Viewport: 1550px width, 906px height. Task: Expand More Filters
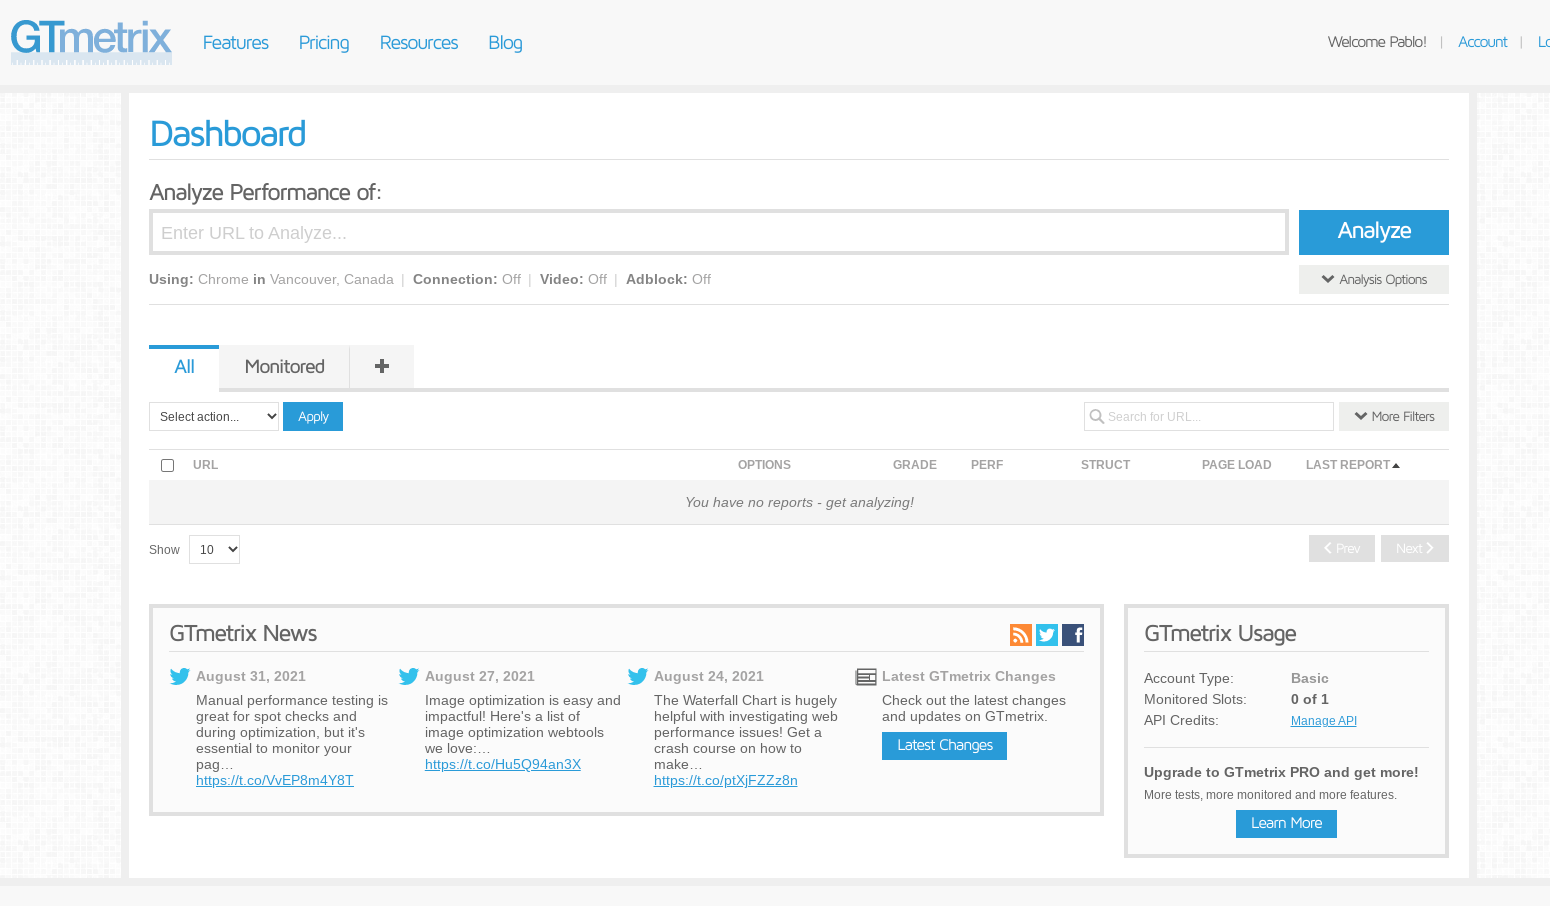1393,417
